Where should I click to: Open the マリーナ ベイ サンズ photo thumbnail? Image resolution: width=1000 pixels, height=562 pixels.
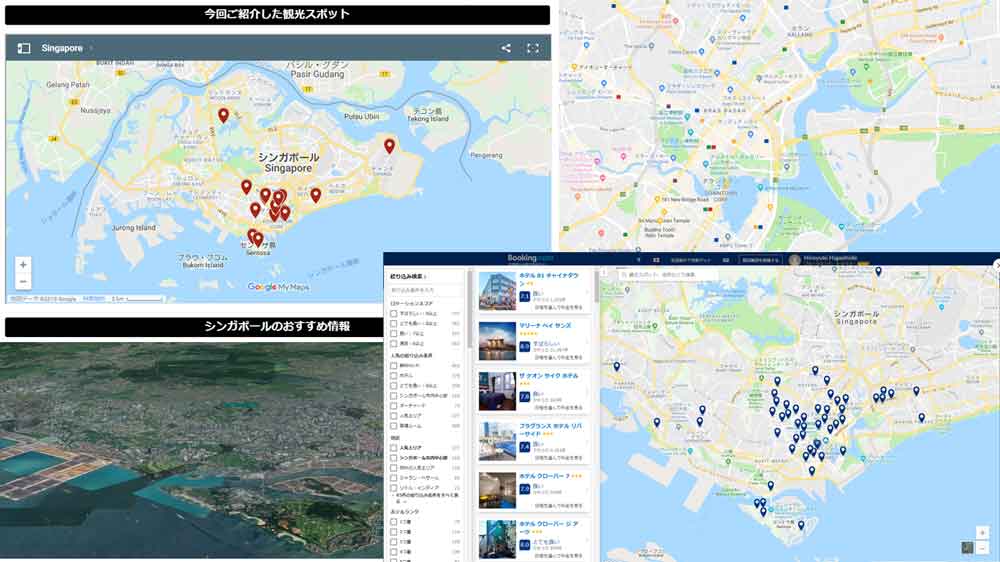click(497, 341)
